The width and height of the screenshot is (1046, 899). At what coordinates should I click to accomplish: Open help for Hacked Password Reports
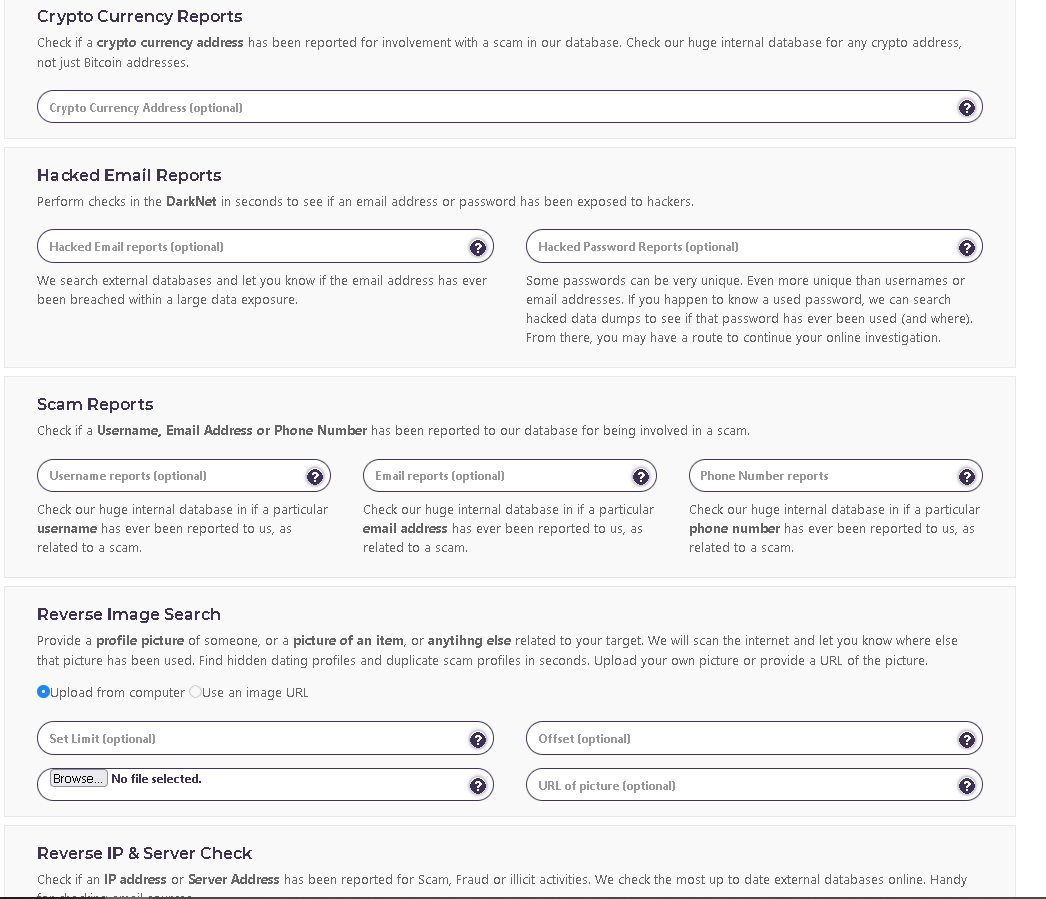(x=967, y=246)
